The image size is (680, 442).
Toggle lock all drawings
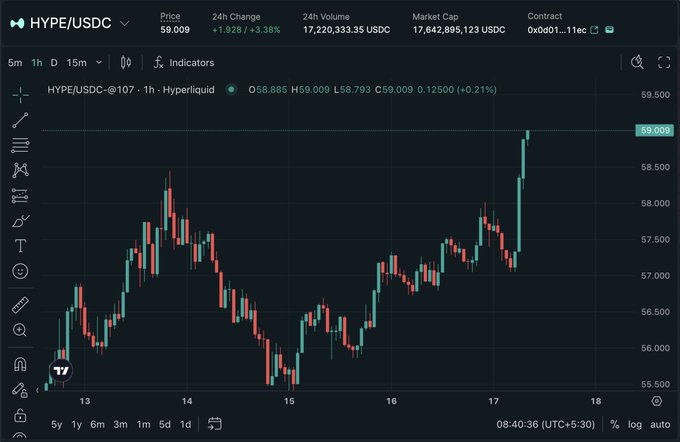(20, 416)
